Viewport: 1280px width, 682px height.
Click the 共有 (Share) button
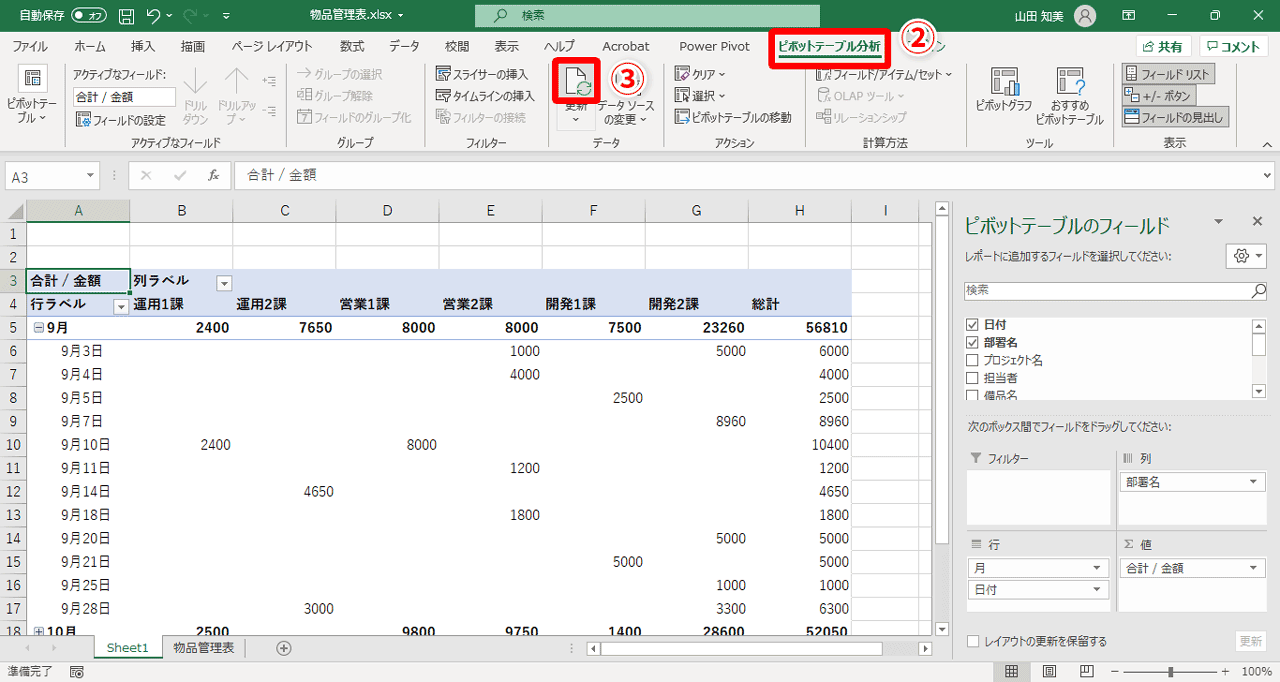(x=1163, y=47)
